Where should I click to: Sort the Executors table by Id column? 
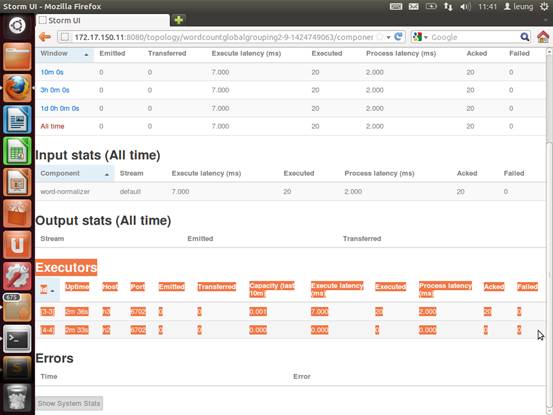click(47, 290)
